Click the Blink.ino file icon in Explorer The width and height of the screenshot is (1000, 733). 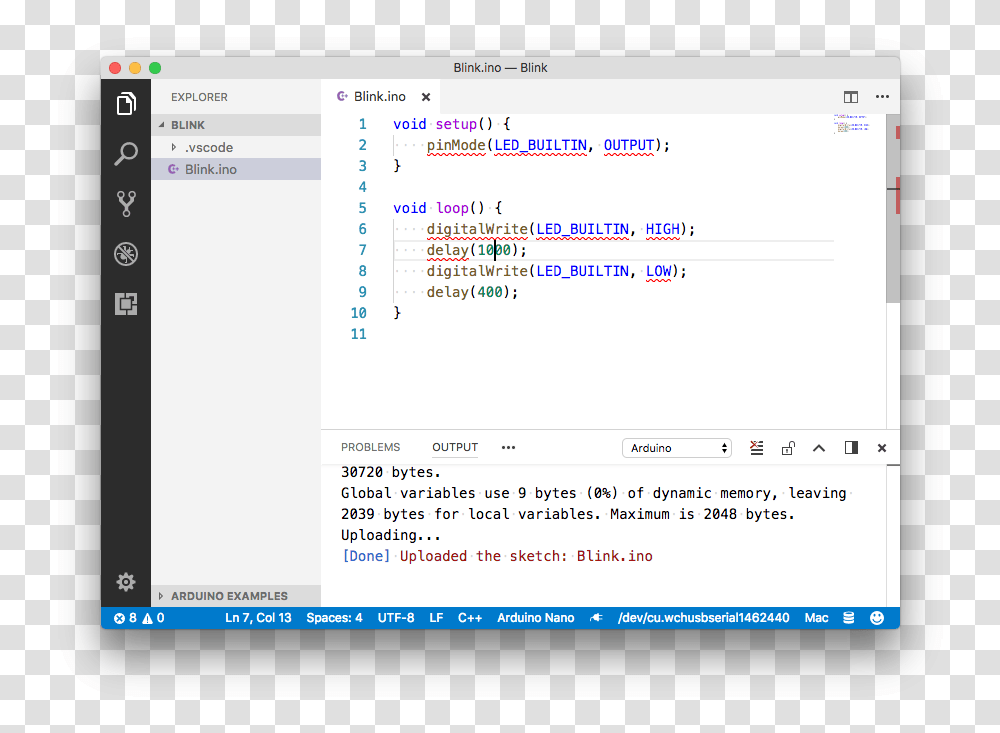tap(173, 169)
